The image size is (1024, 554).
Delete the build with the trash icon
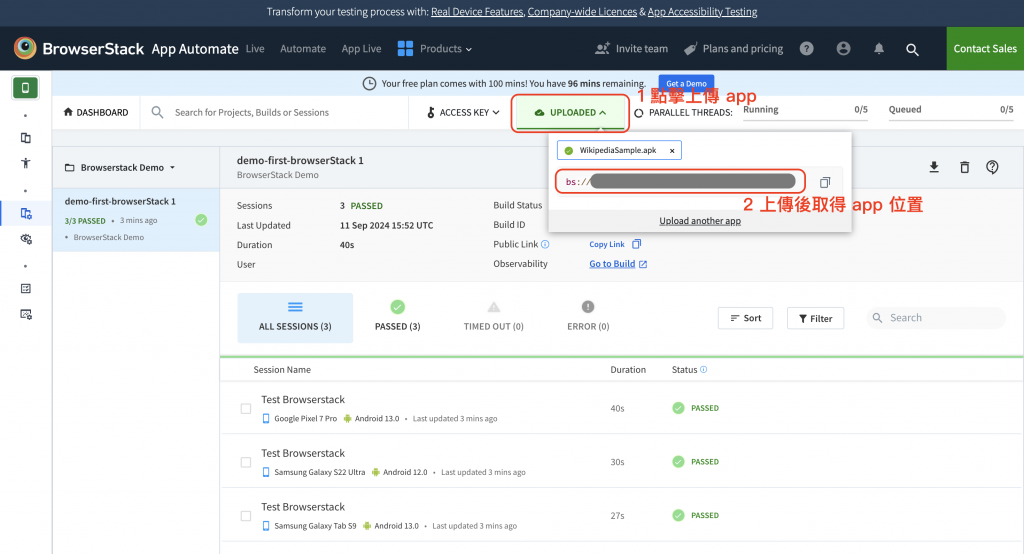click(964, 167)
